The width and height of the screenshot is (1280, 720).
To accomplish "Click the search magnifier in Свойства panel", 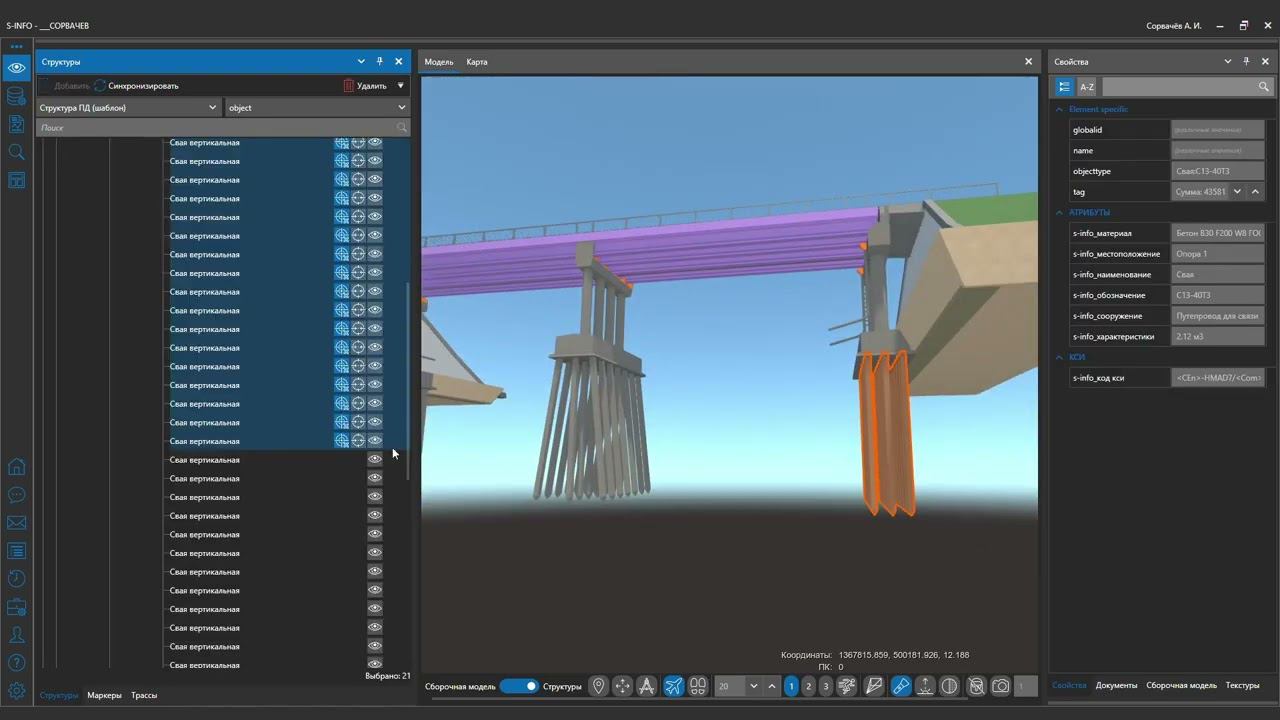I will (x=1263, y=87).
